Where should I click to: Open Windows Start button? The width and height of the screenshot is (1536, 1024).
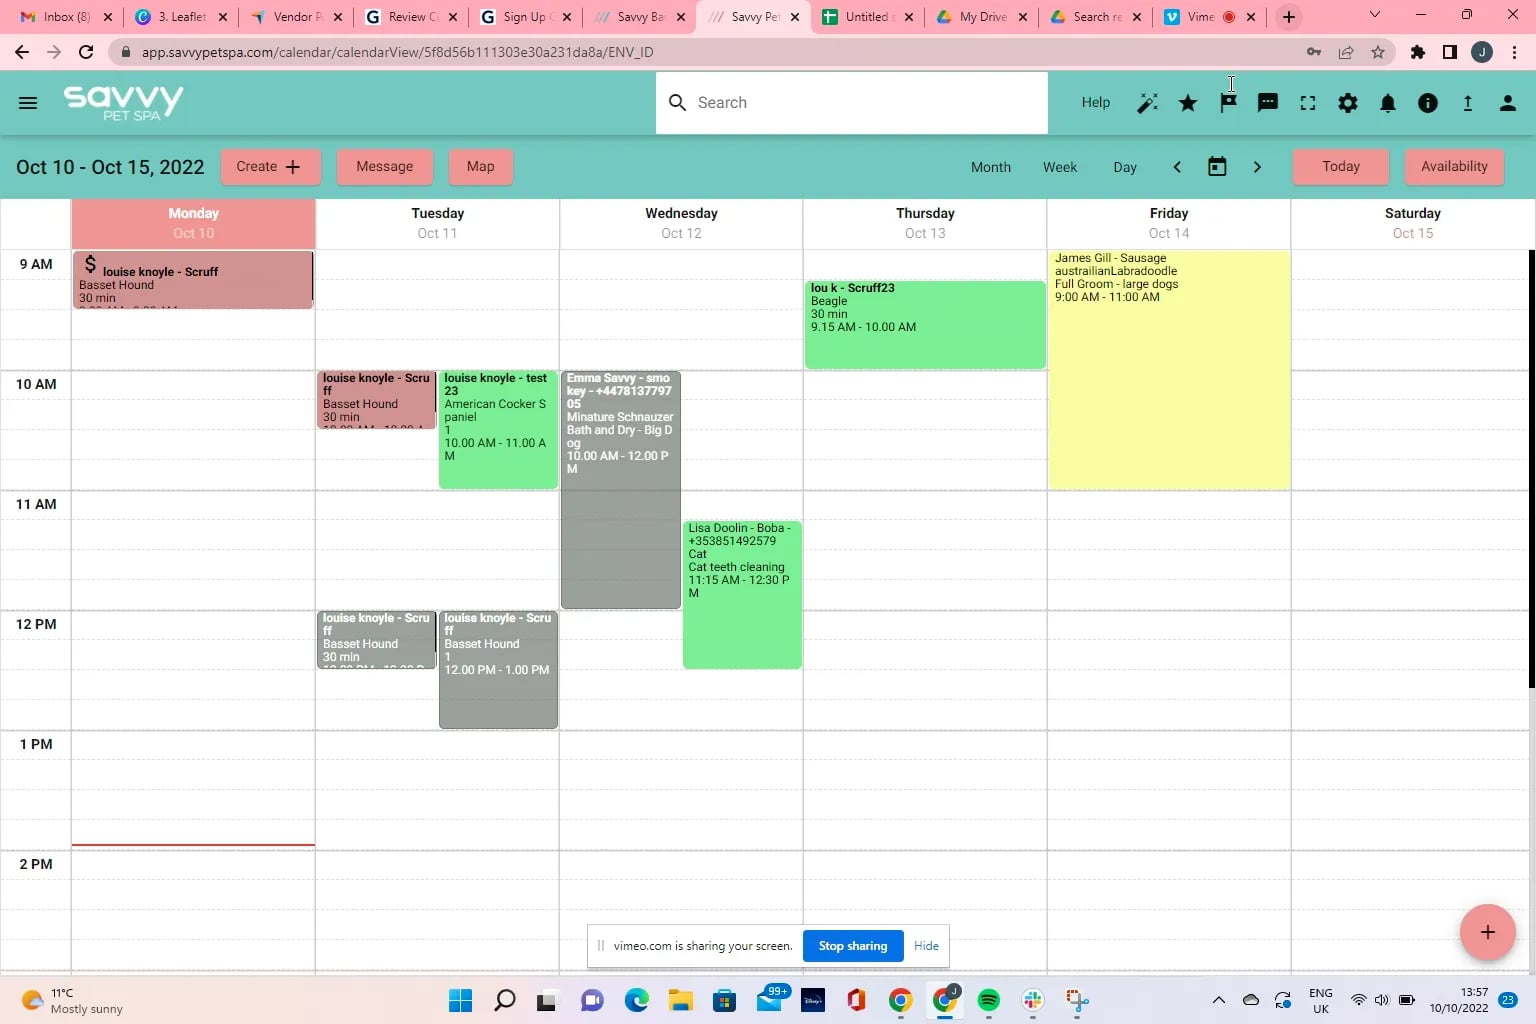coord(460,1000)
